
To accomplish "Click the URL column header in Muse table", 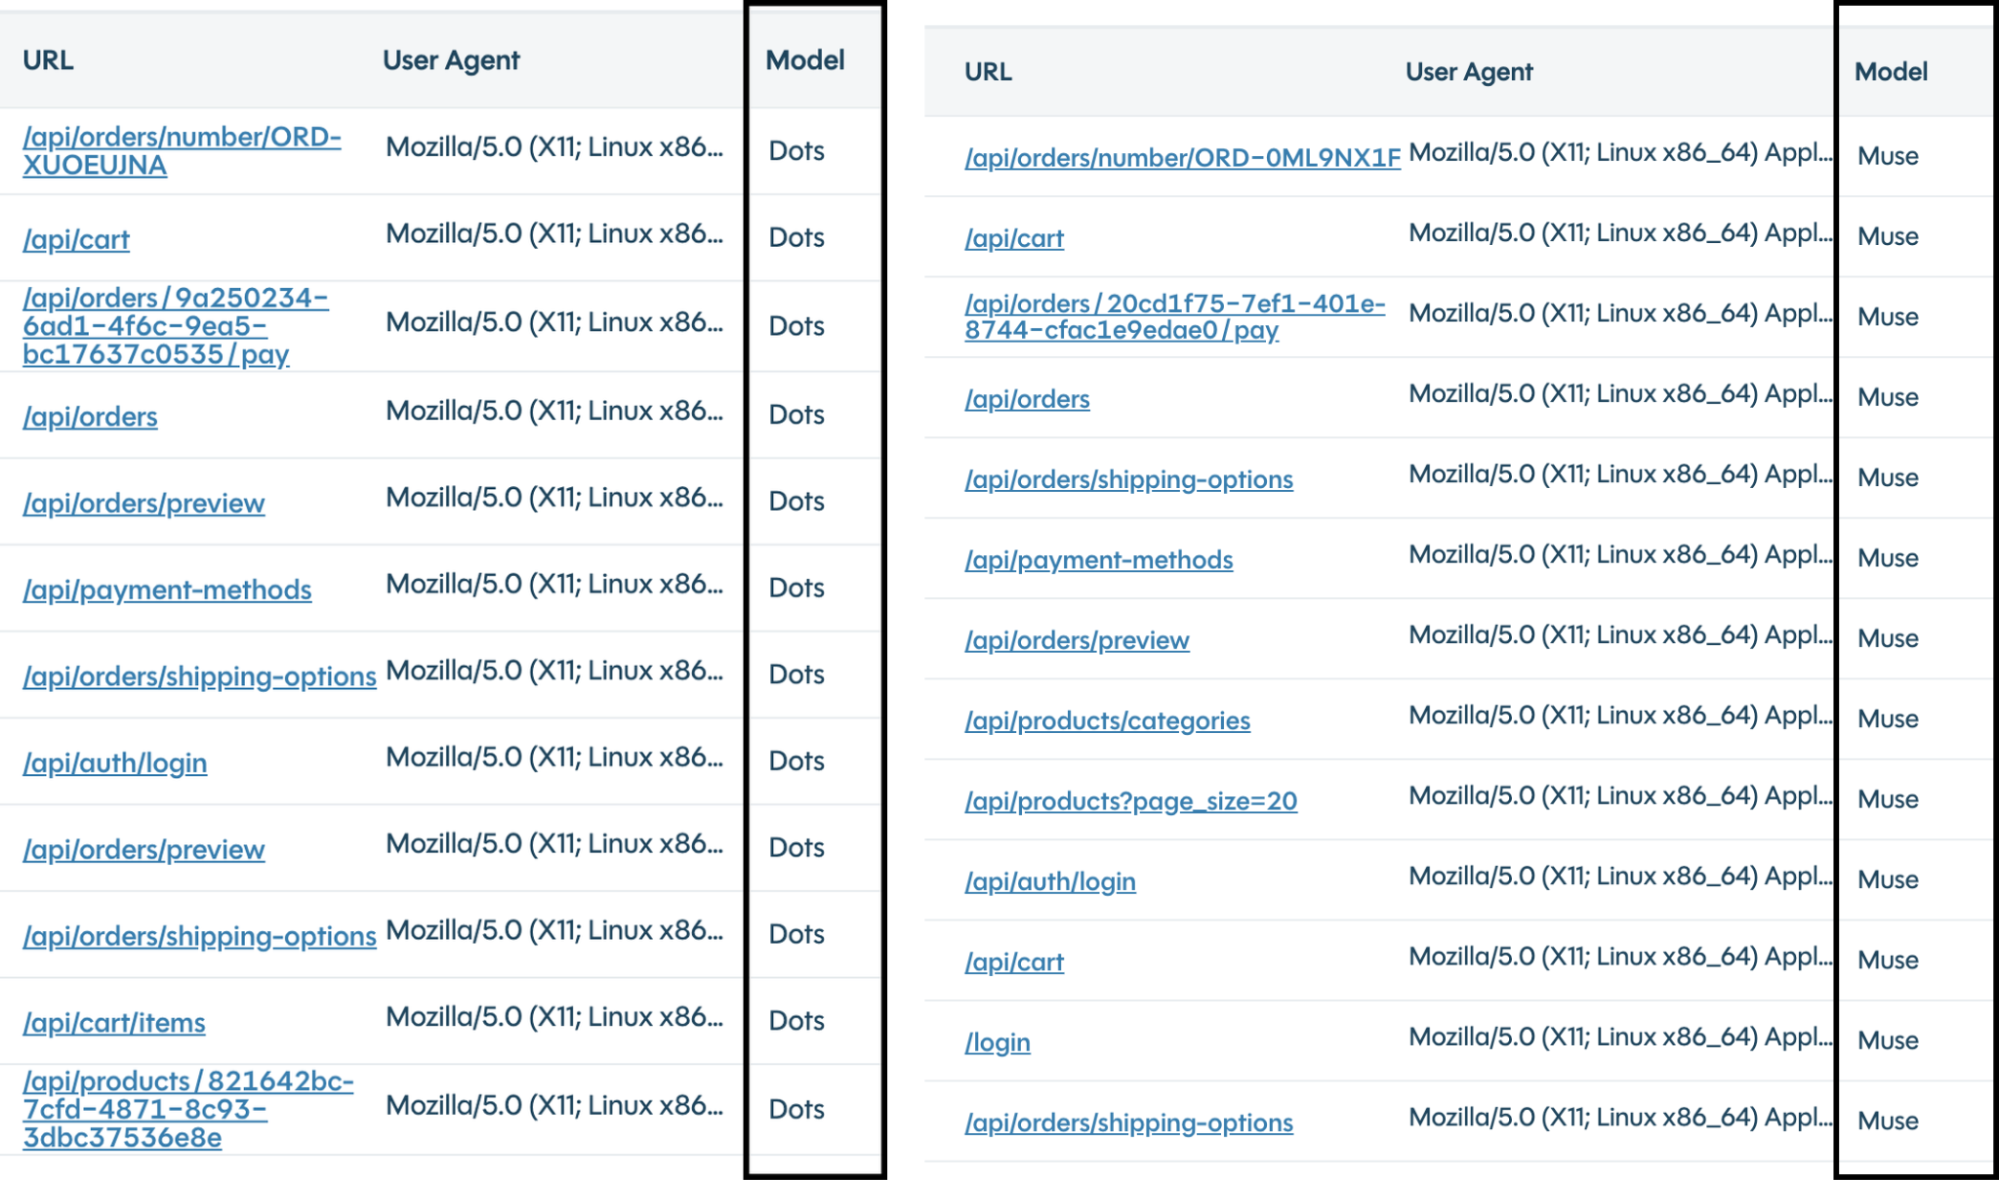I will pyautogui.click(x=988, y=72).
